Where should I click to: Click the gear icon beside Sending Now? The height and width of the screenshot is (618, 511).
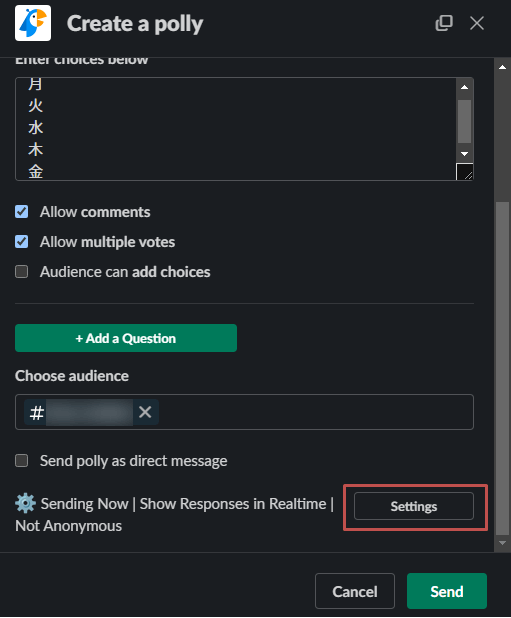(x=25, y=503)
